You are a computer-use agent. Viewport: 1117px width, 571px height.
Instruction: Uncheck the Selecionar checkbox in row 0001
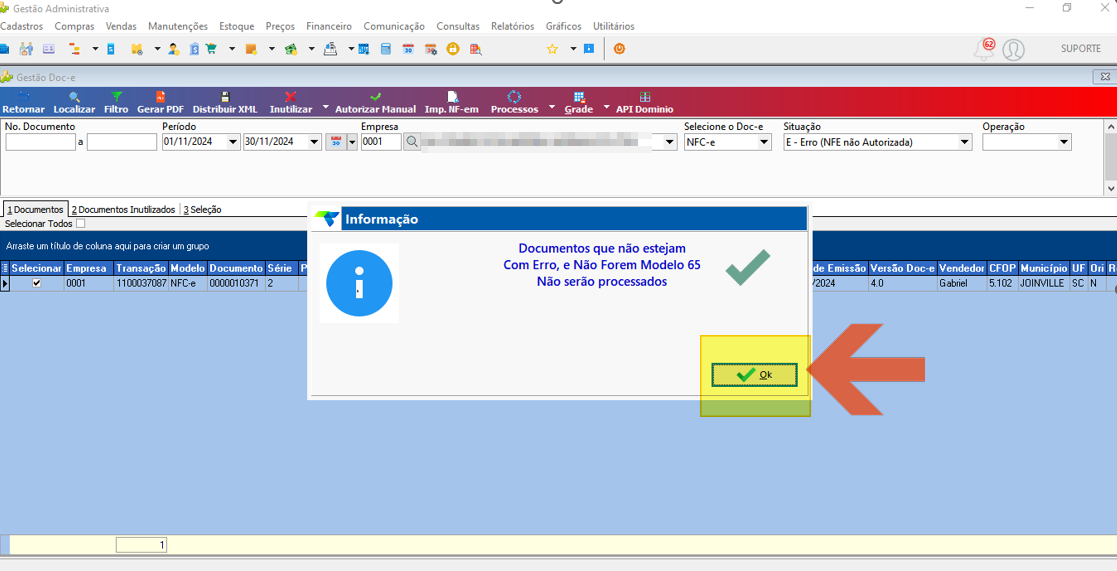(x=37, y=283)
